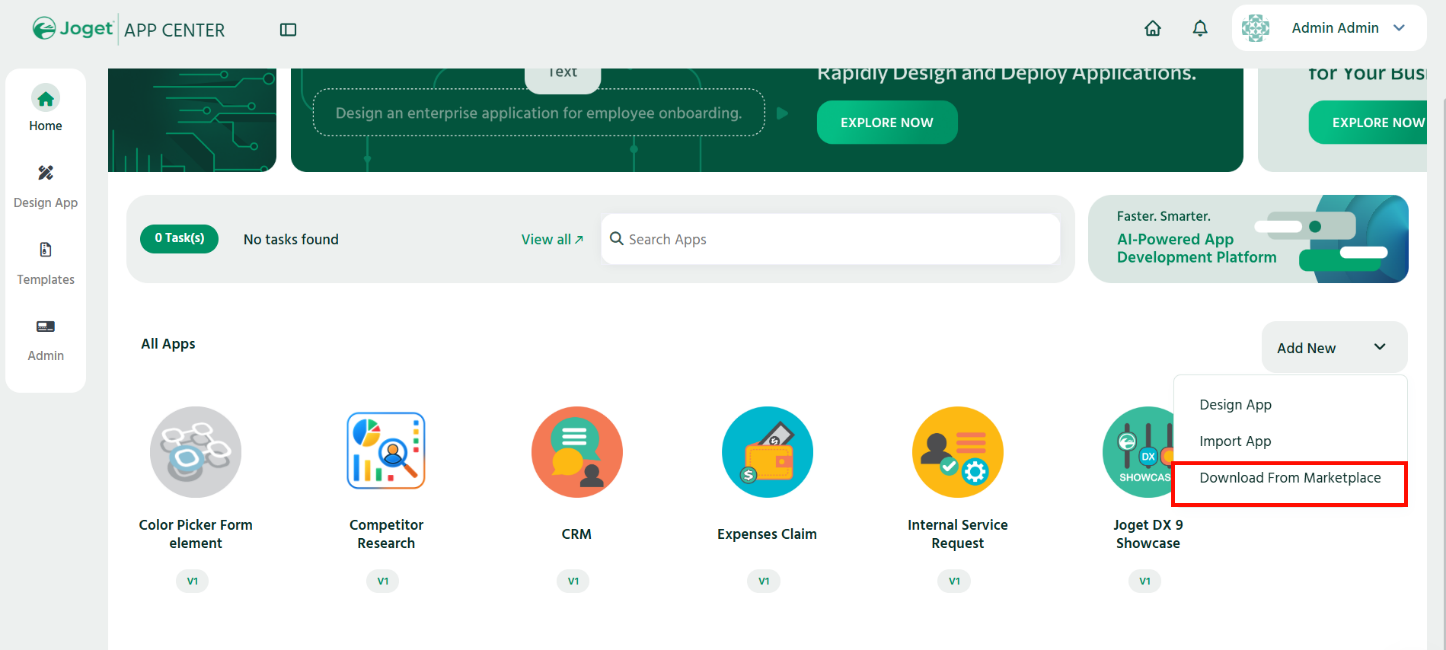Viewport: 1446px width, 650px height.
Task: Open Color Picker Form element app
Action: (196, 452)
